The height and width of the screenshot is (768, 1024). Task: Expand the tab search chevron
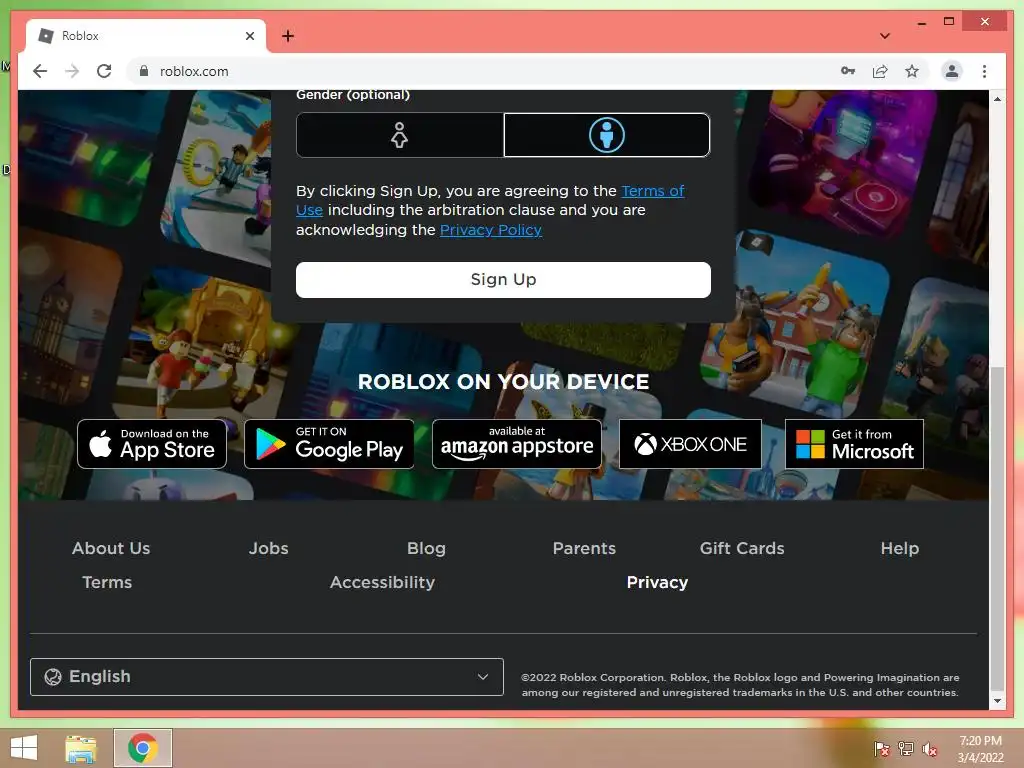885,36
